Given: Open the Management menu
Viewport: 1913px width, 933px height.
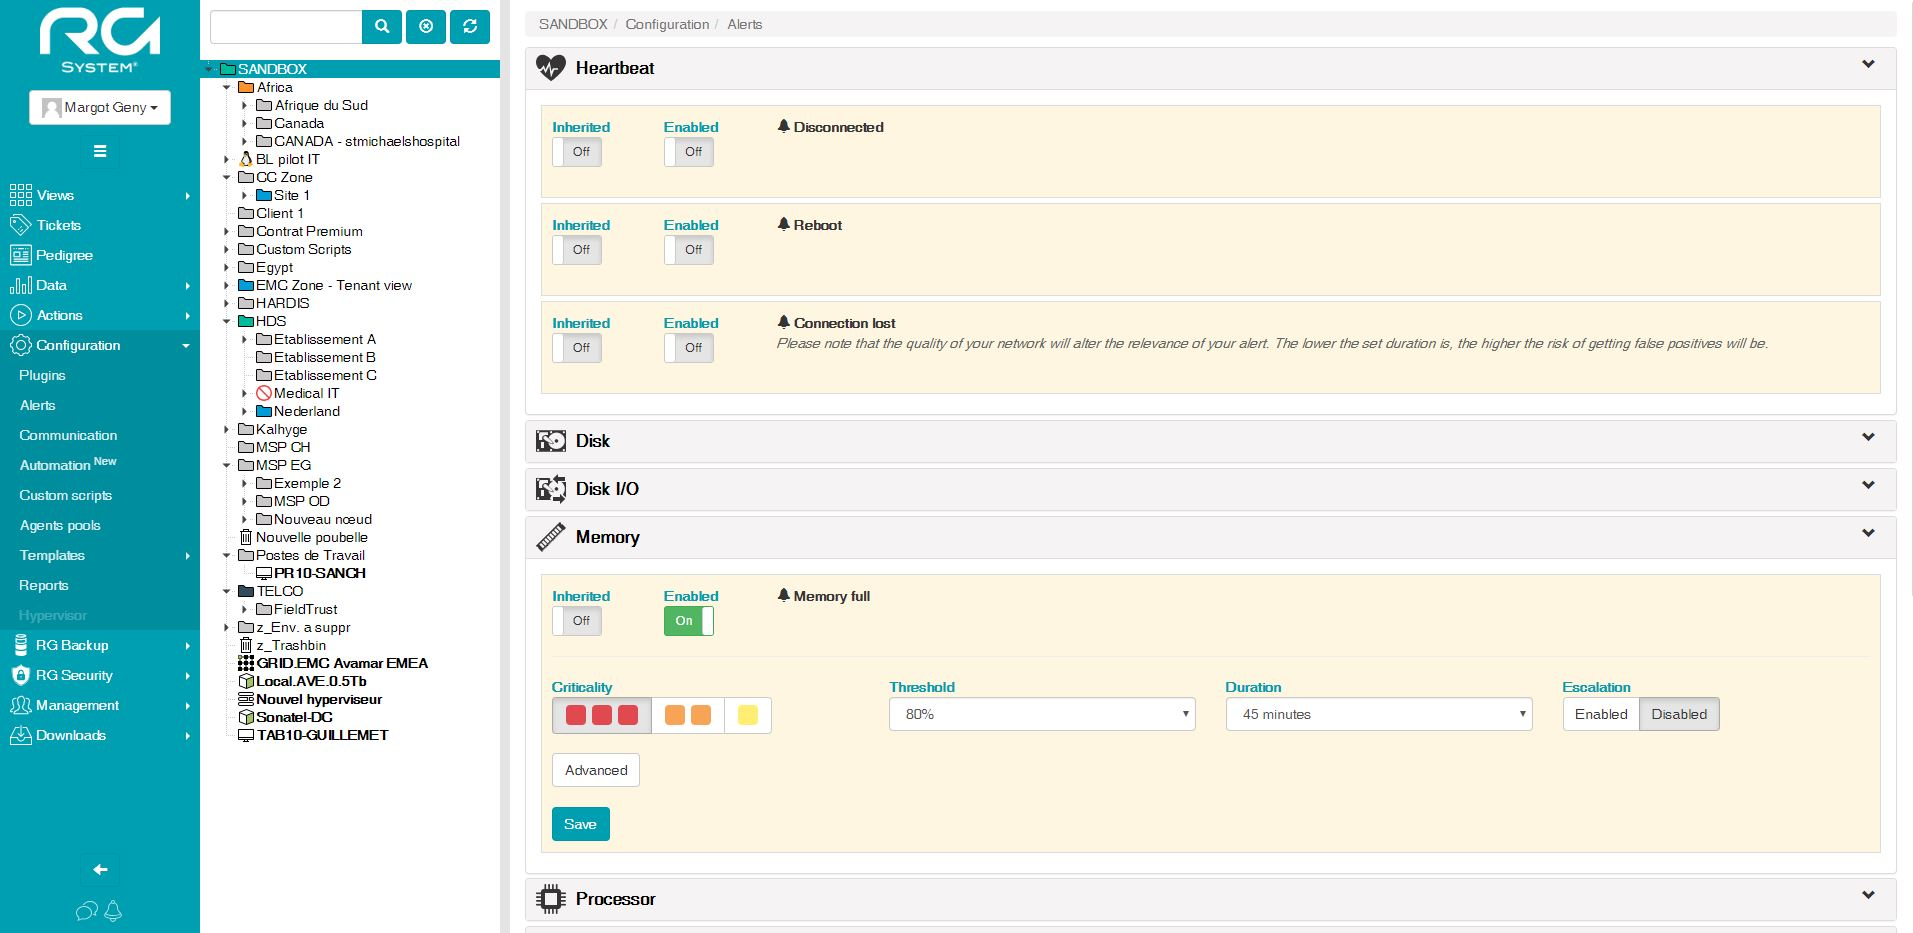Looking at the screenshot, I should click(x=100, y=705).
